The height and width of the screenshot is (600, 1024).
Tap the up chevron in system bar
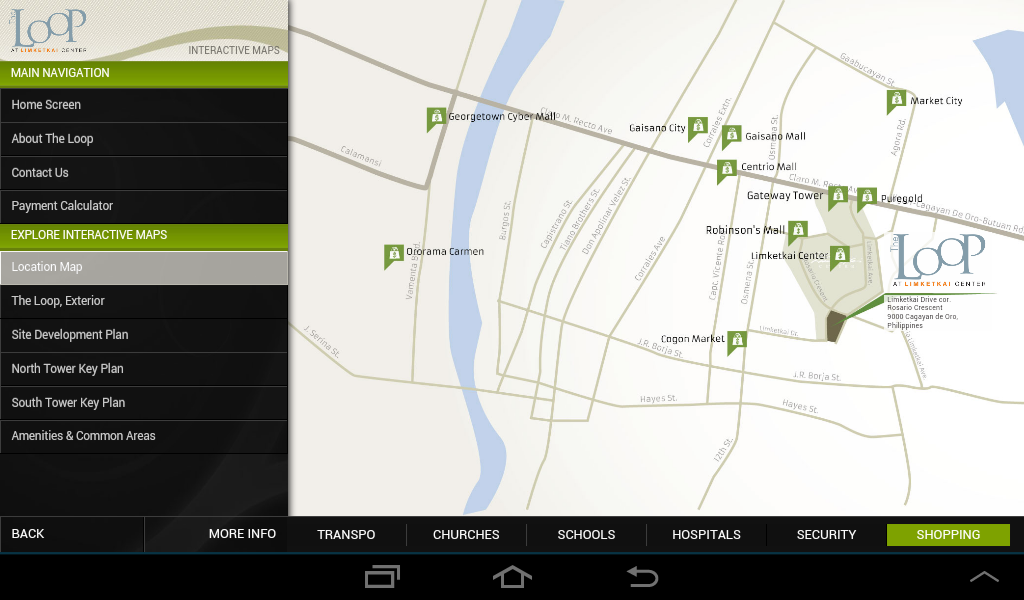pos(984,576)
